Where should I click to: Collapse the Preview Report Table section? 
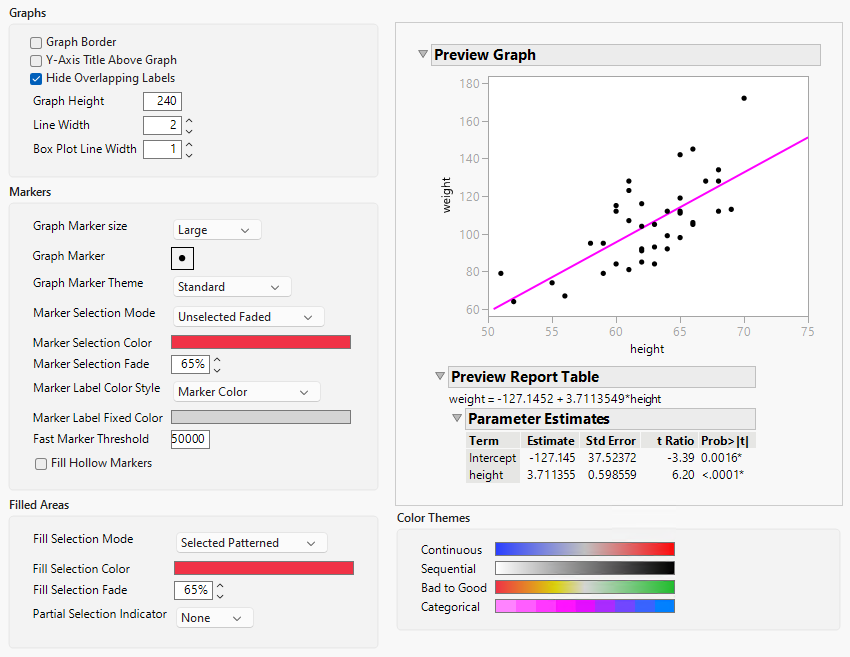(x=440, y=377)
